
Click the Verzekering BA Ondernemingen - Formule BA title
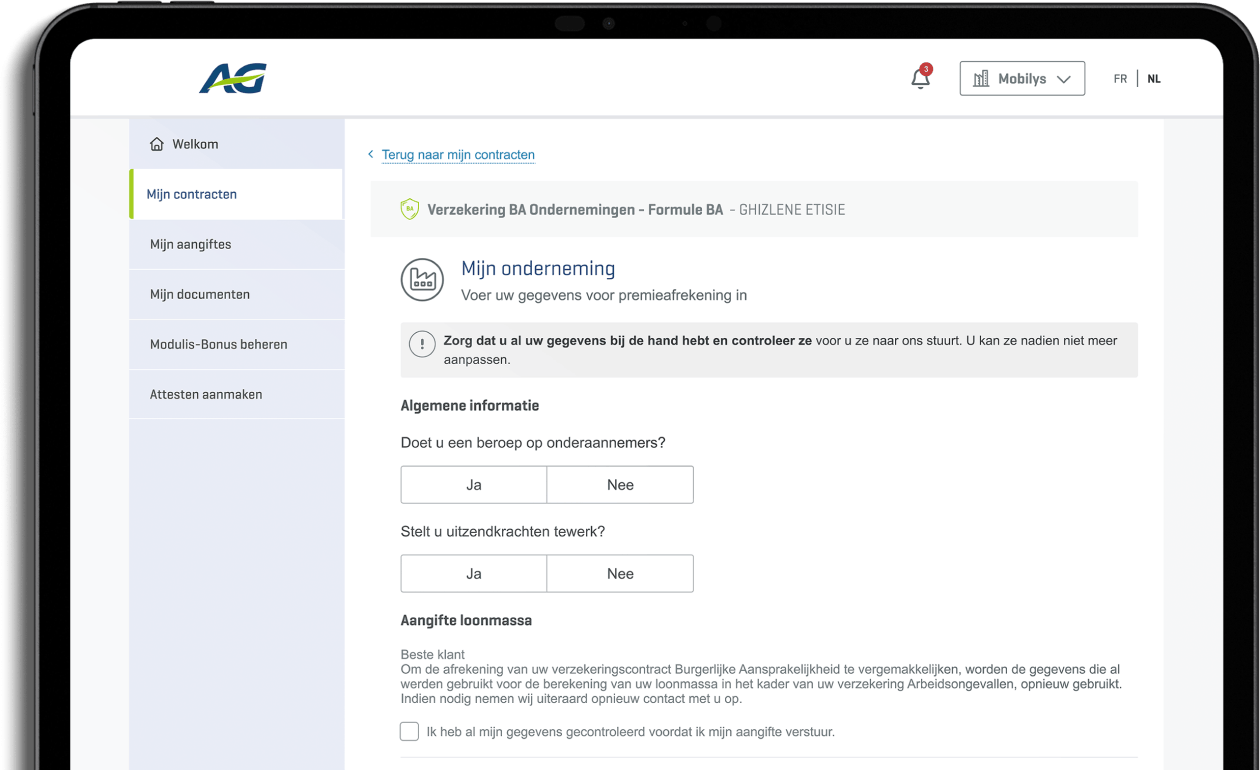[x=575, y=210]
